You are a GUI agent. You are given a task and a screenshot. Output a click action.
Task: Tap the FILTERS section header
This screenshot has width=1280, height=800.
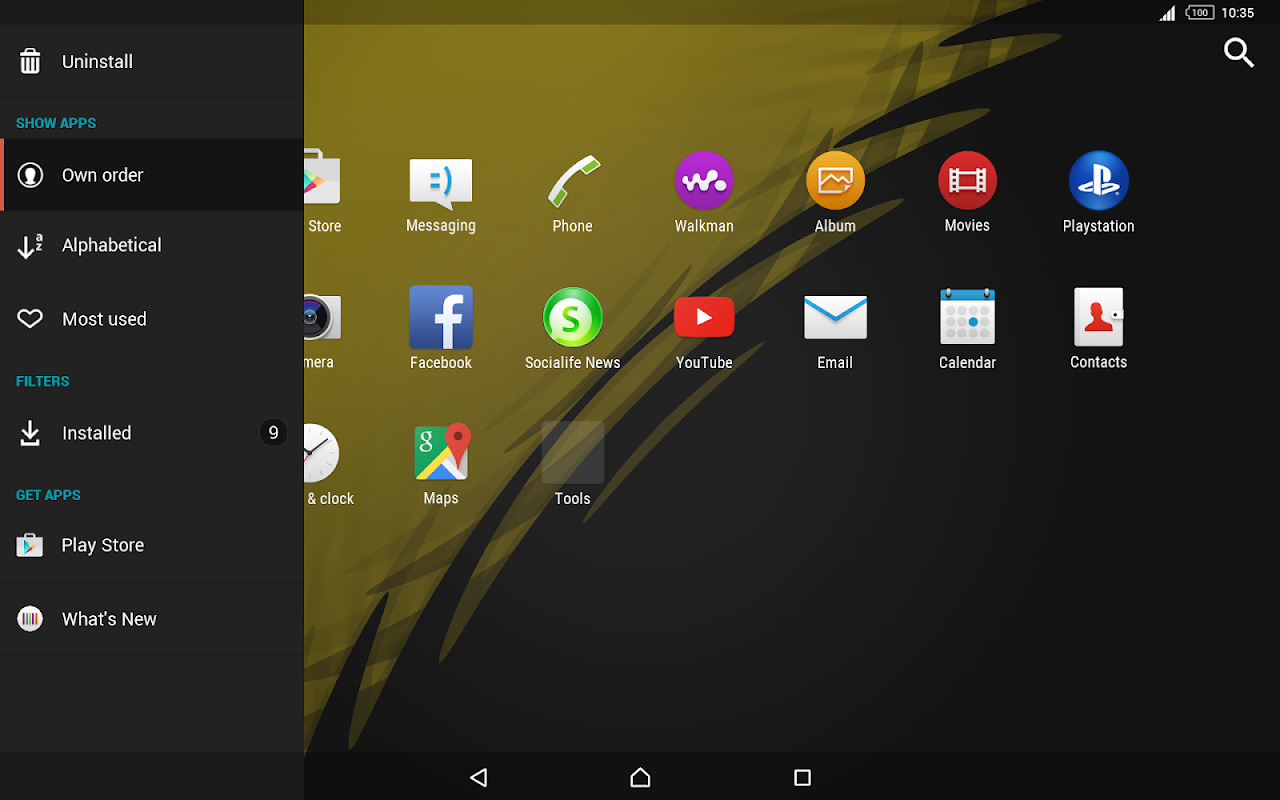(x=43, y=381)
